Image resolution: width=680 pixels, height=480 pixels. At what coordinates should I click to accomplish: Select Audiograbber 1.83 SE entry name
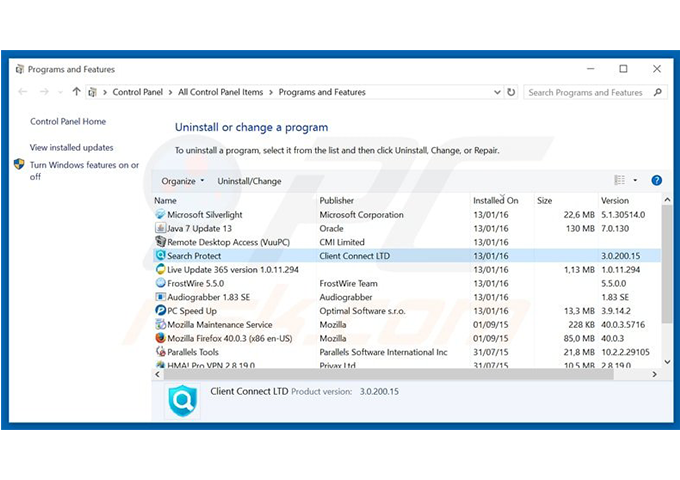209,297
